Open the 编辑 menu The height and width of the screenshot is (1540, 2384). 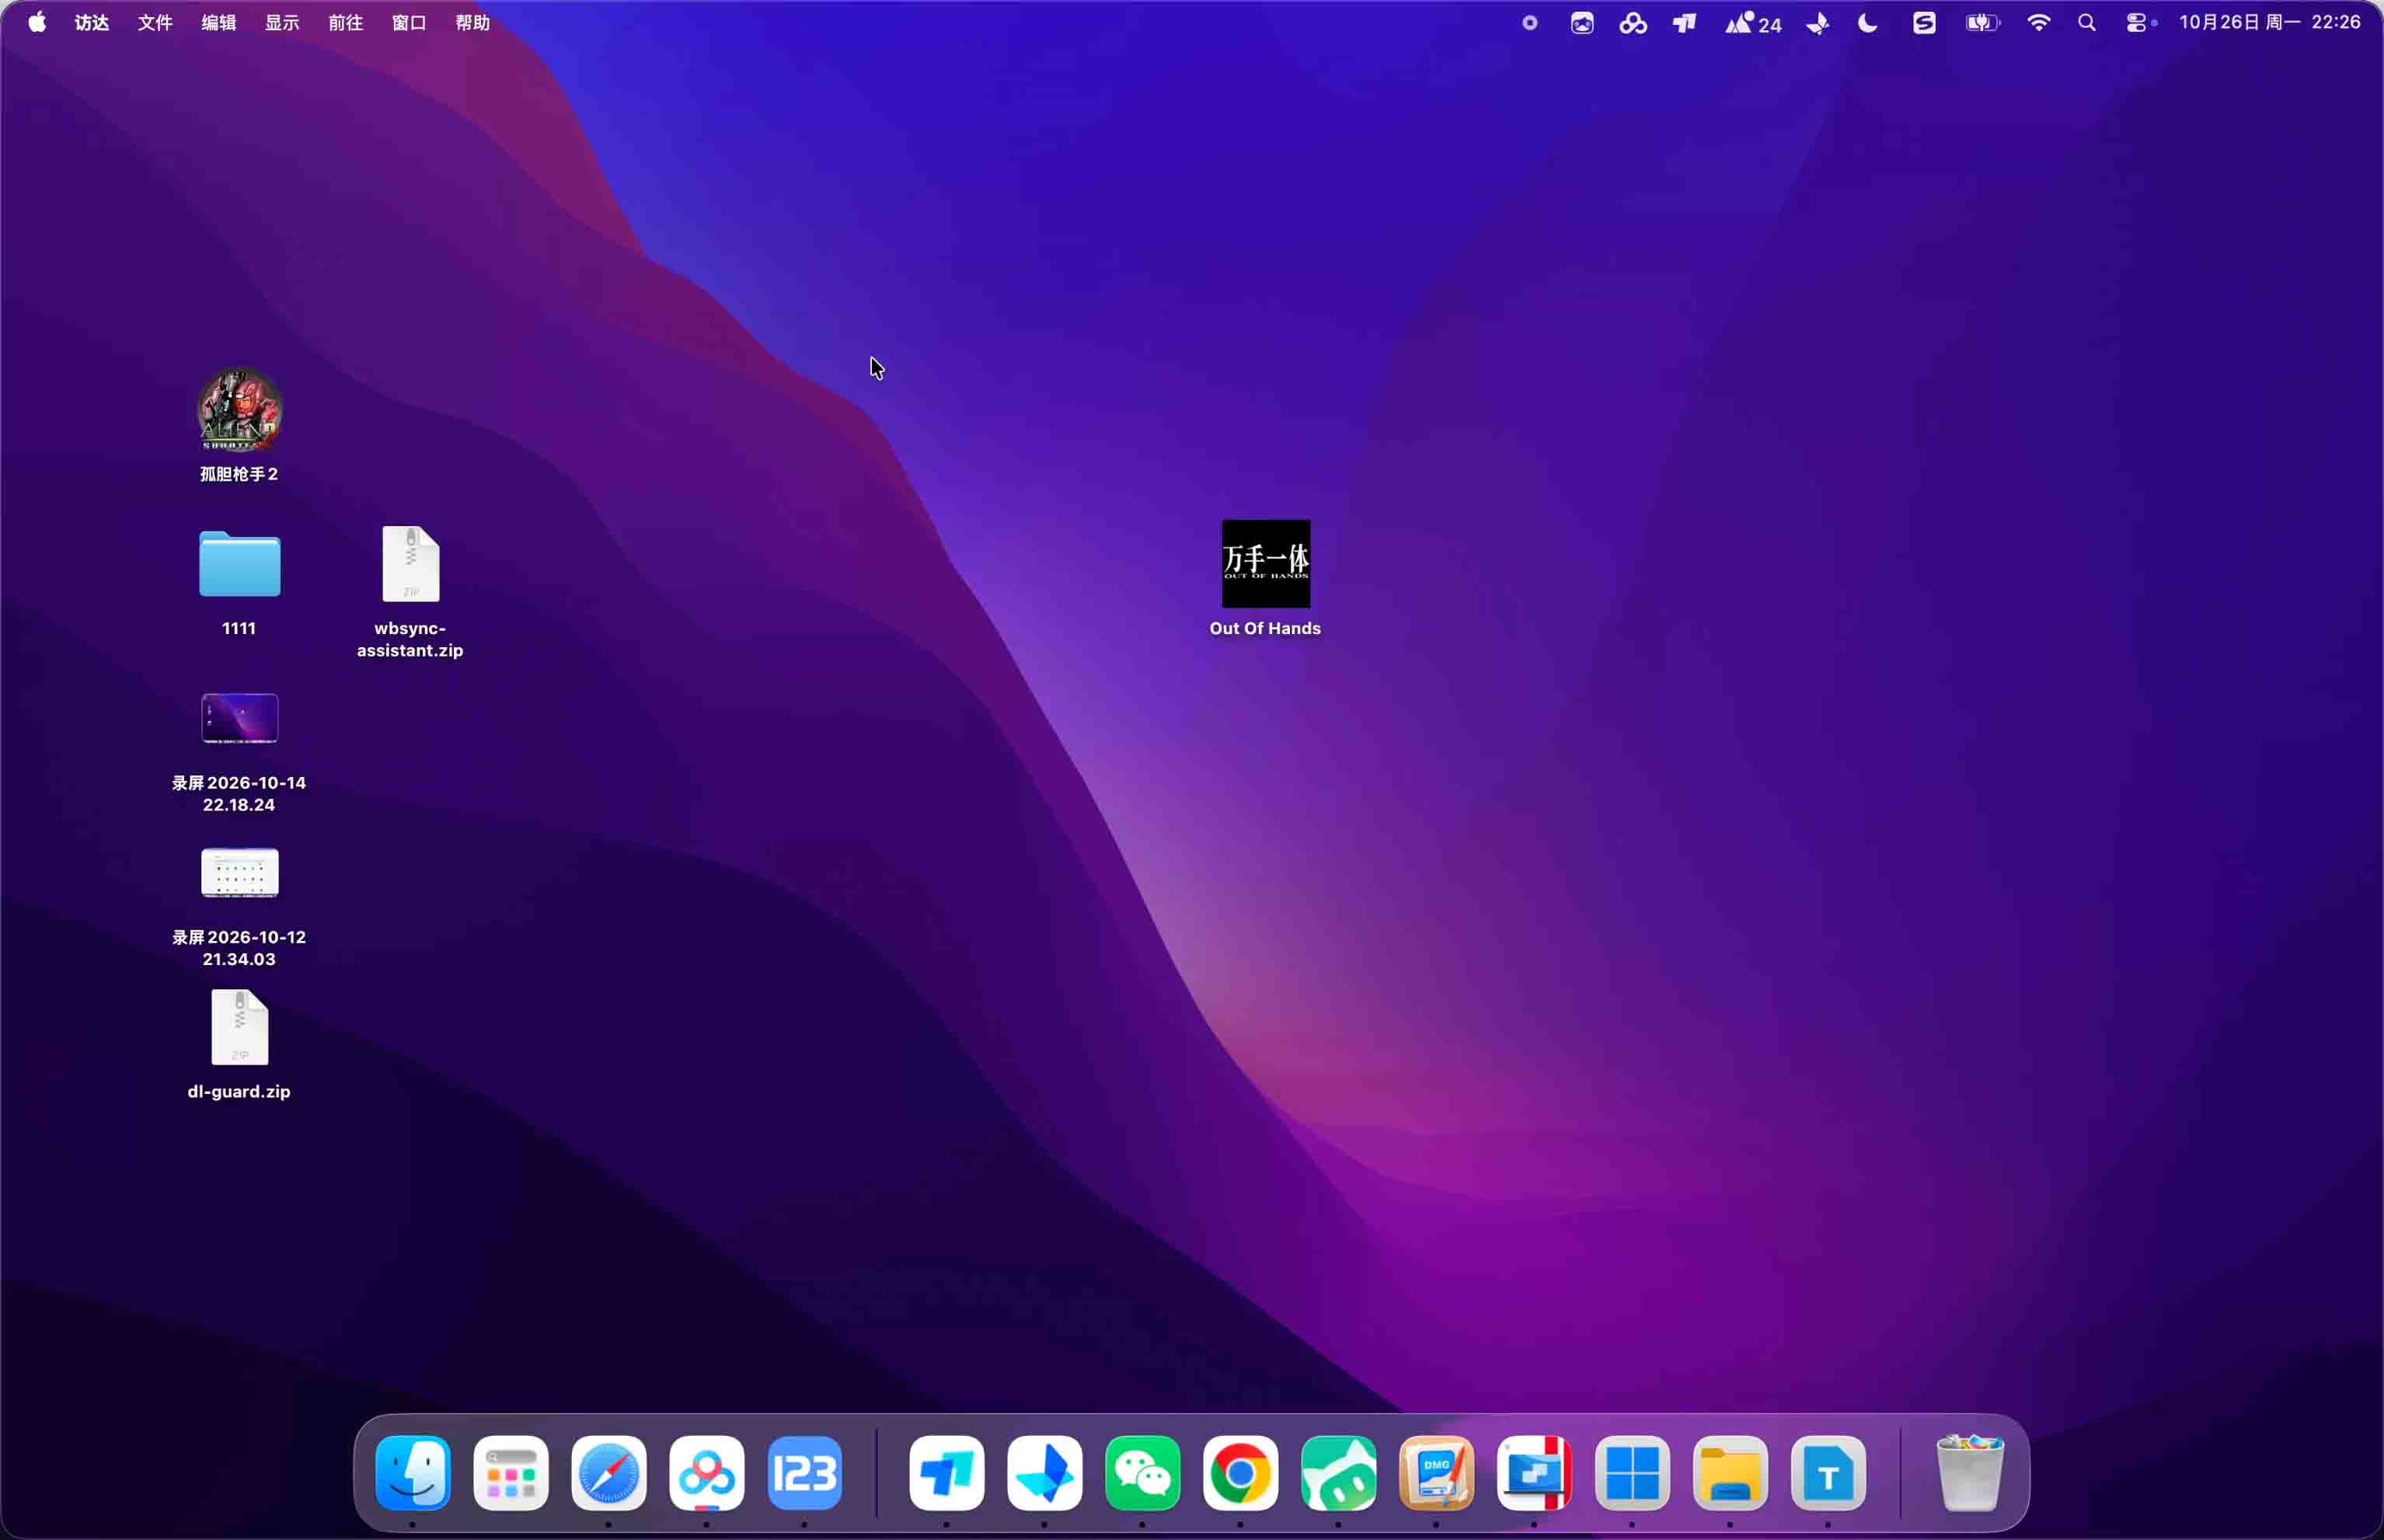(x=219, y=22)
